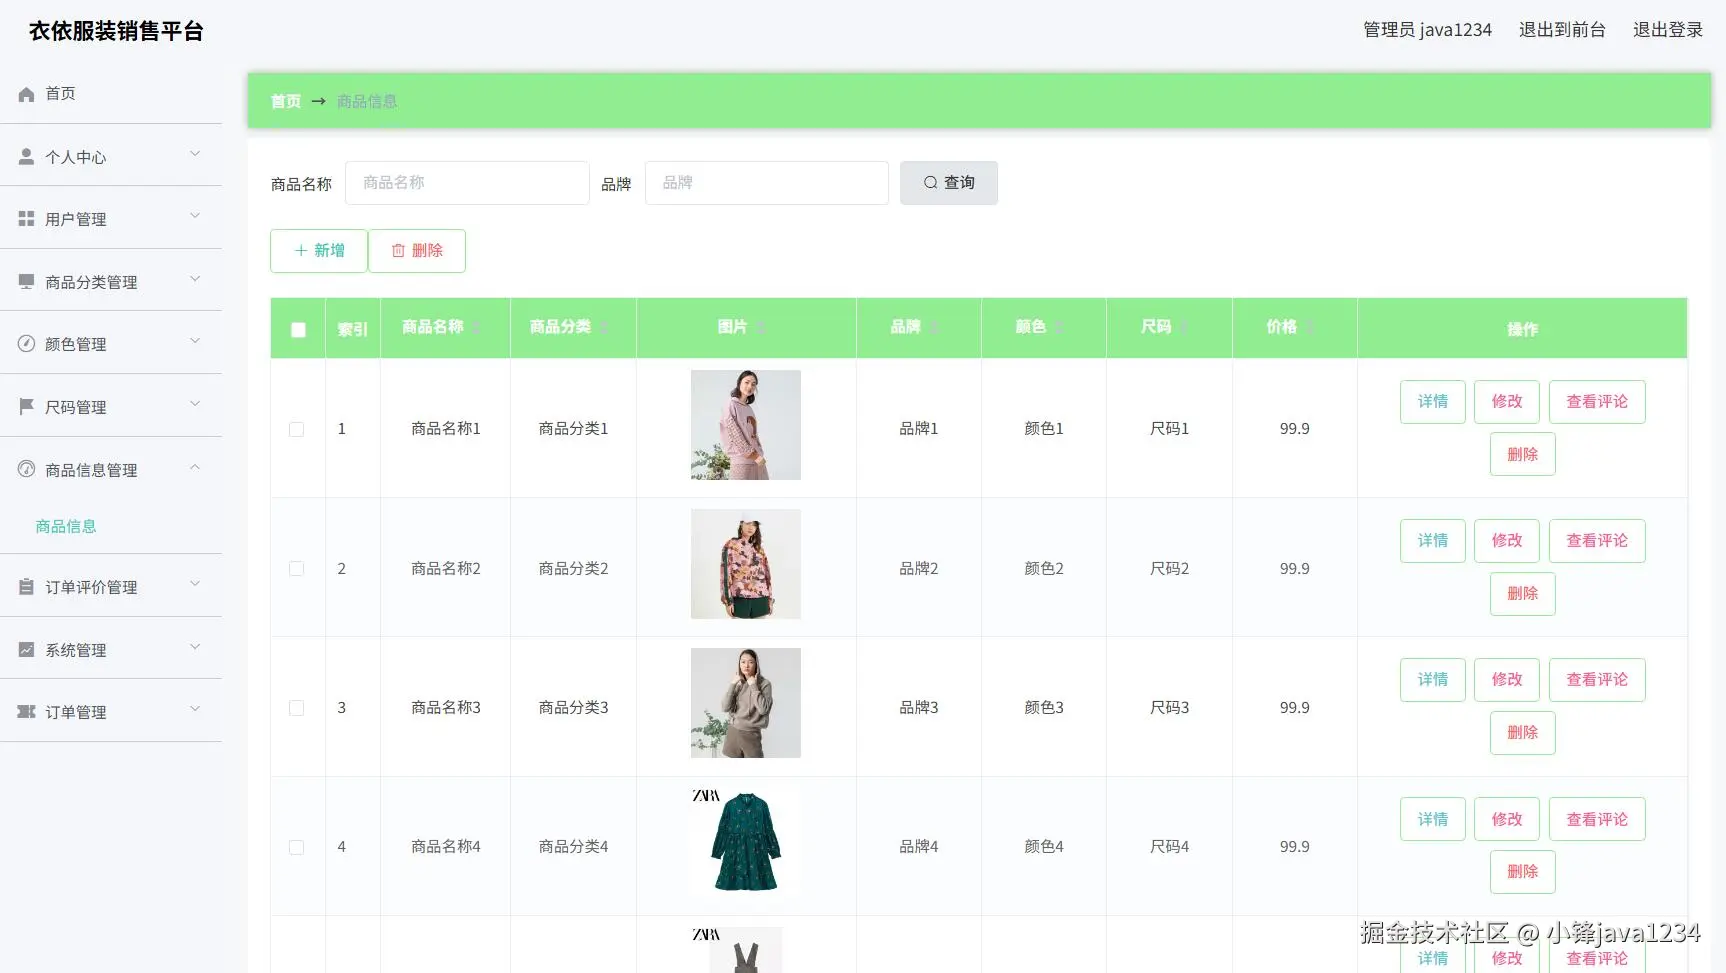Sort by 品牌 column sort arrows
Screen dimensions: 1726x973
tap(934, 328)
